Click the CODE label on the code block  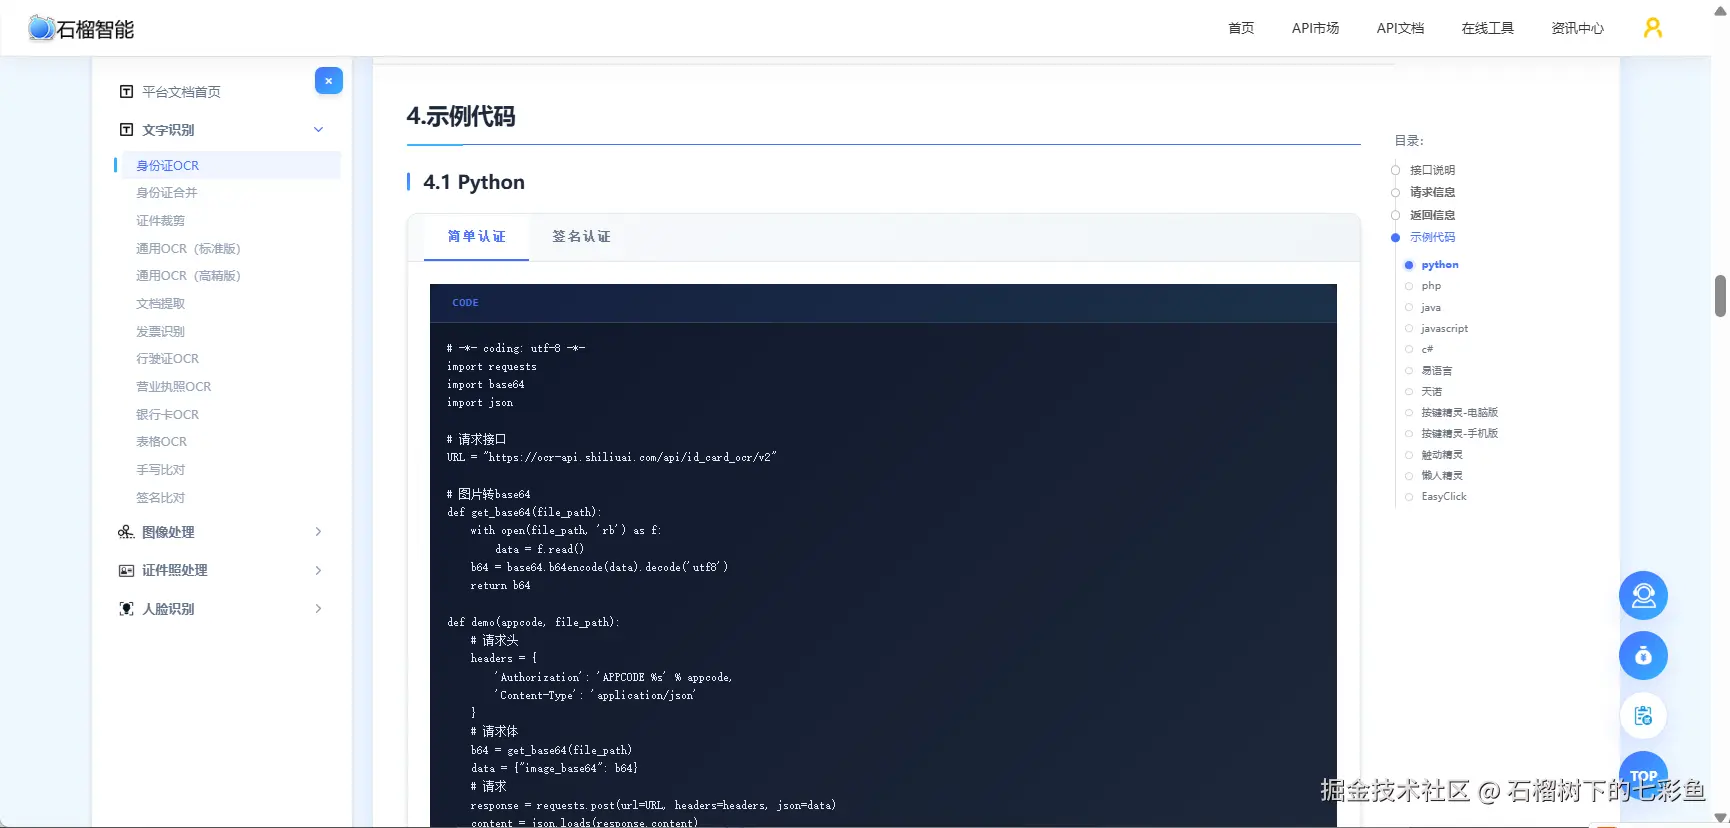tap(465, 303)
